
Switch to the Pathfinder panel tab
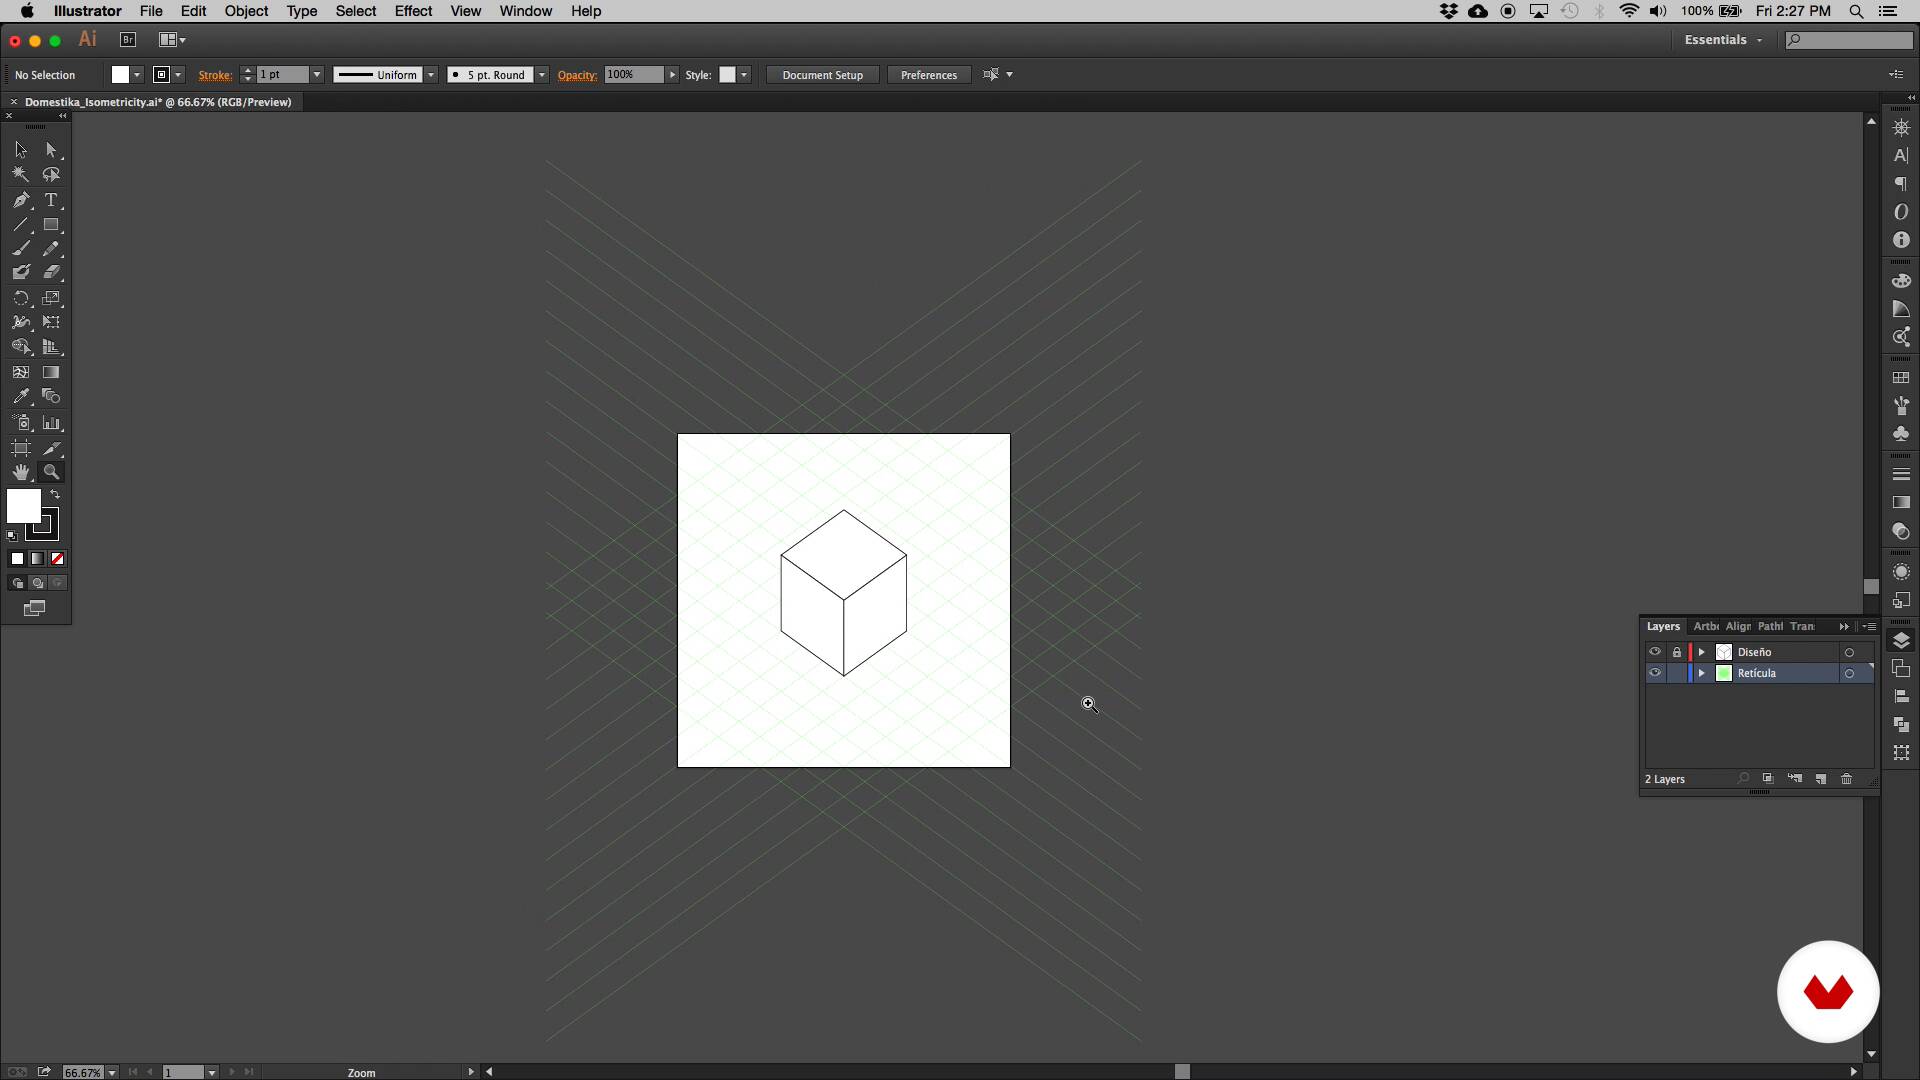[1770, 626]
